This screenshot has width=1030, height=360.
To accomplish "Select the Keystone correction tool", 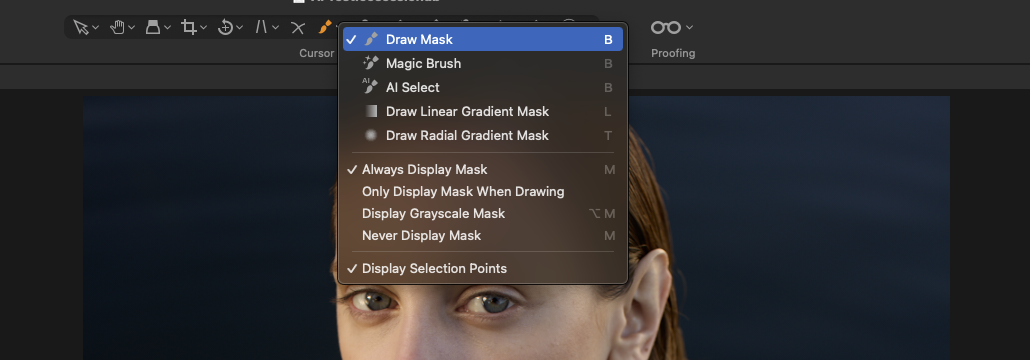I will coord(153,28).
